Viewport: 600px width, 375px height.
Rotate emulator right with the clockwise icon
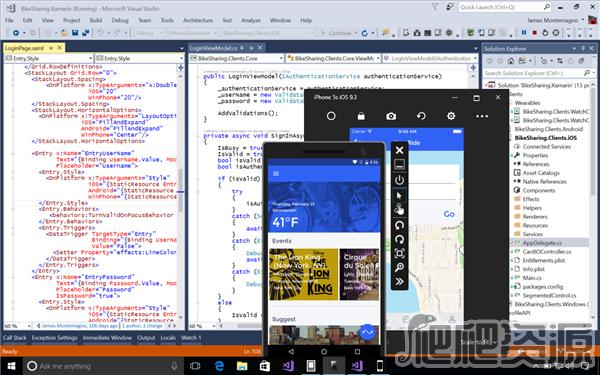[x=399, y=240]
